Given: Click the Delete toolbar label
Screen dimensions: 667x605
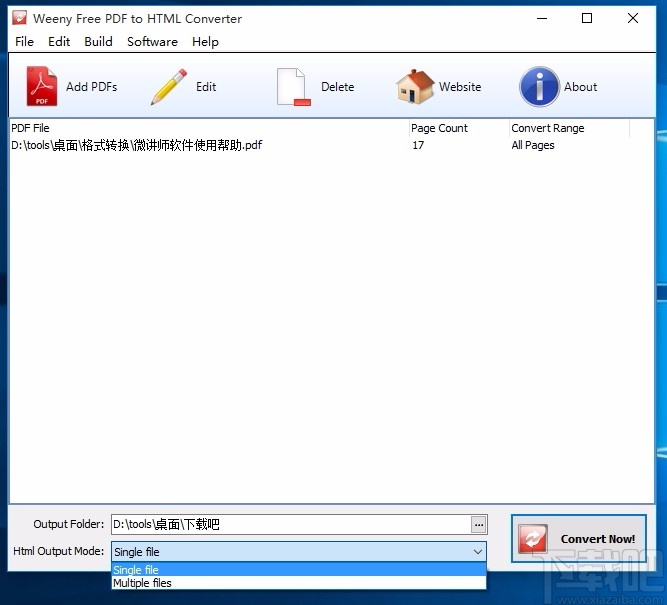Looking at the screenshot, I should tap(337, 87).
